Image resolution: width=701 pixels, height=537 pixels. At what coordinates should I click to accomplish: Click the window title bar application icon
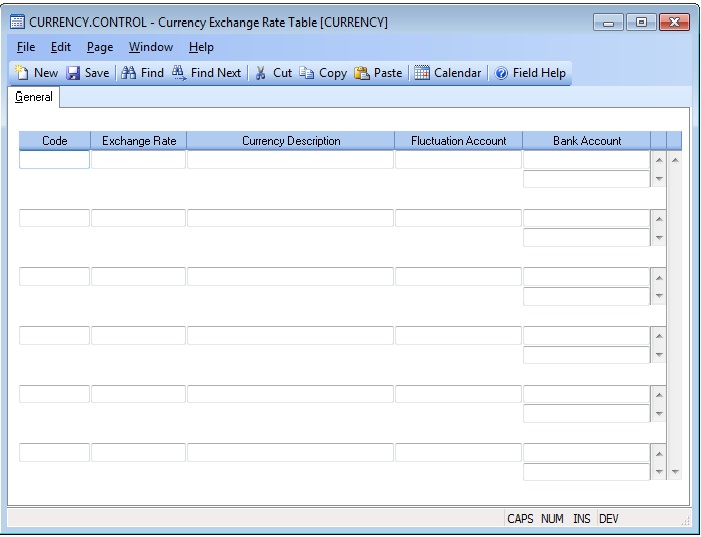(x=17, y=22)
